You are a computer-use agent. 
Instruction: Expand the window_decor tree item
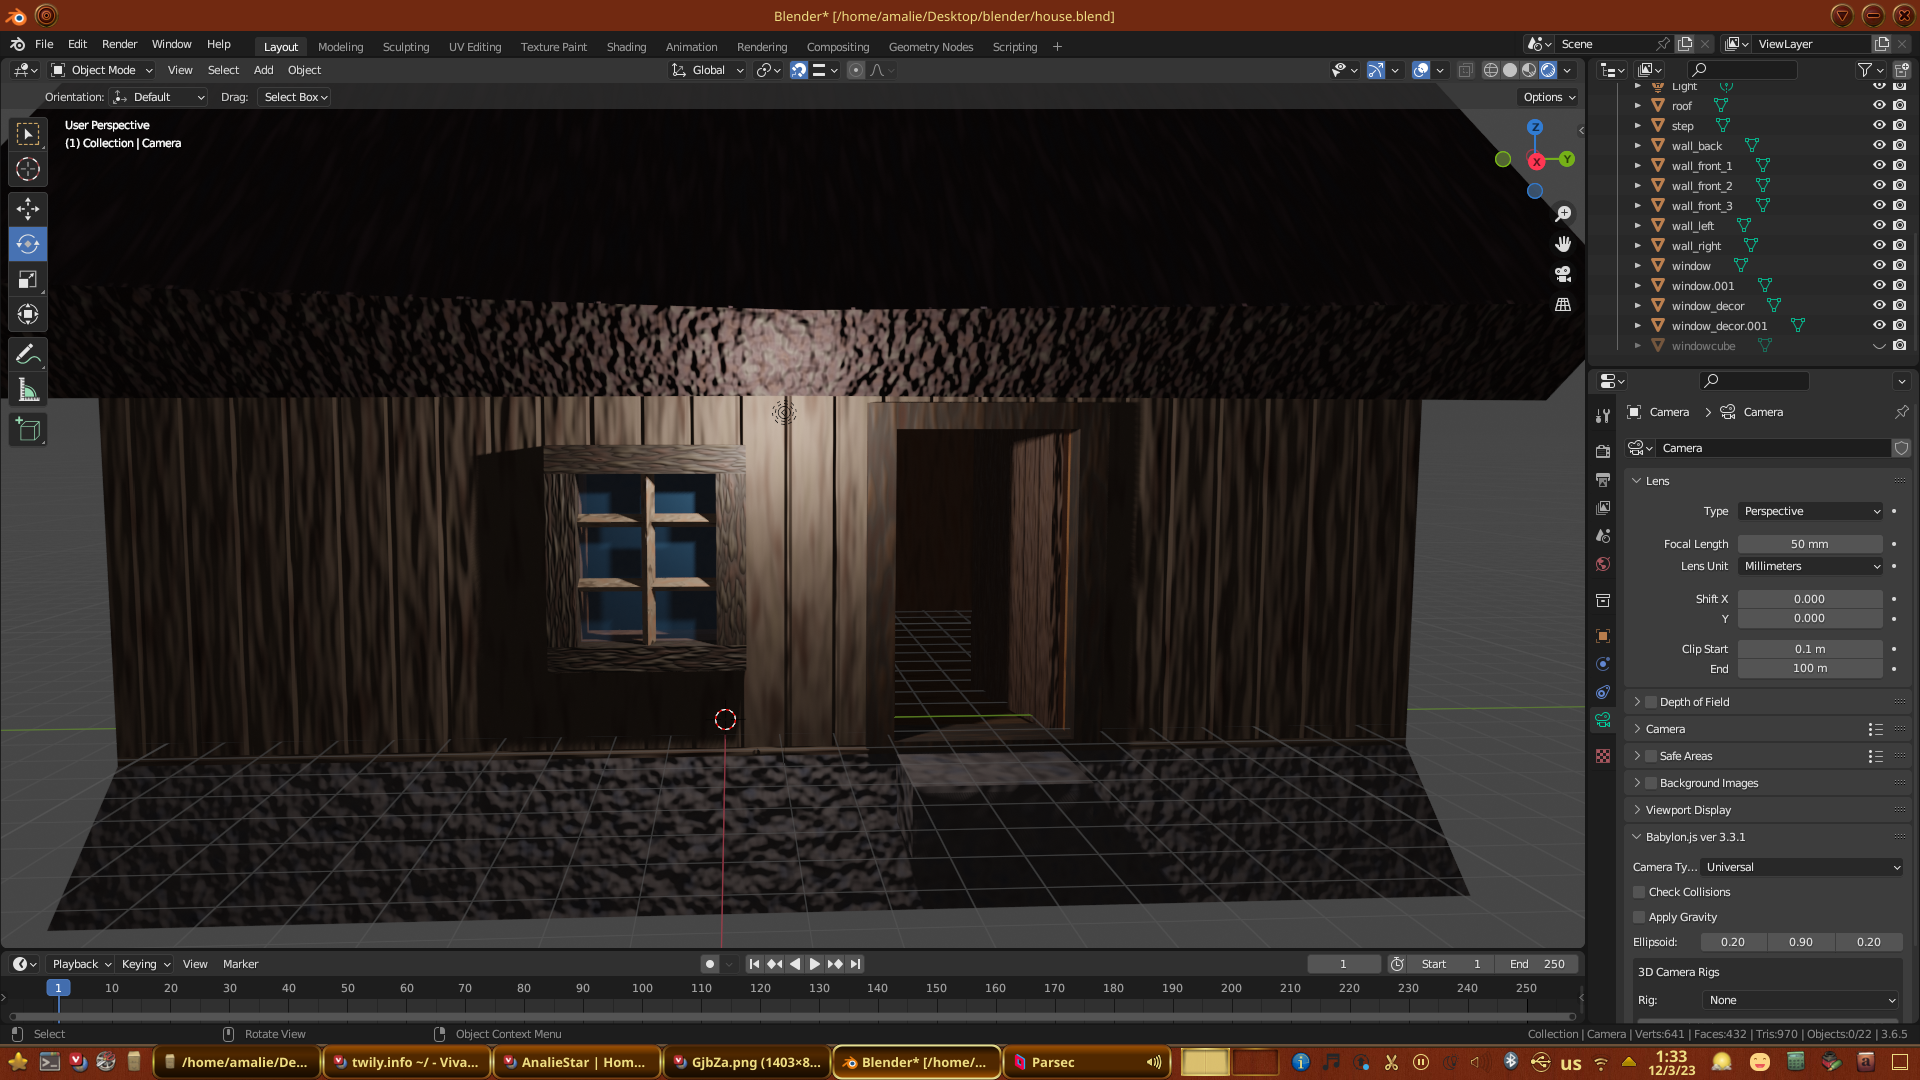click(x=1637, y=306)
